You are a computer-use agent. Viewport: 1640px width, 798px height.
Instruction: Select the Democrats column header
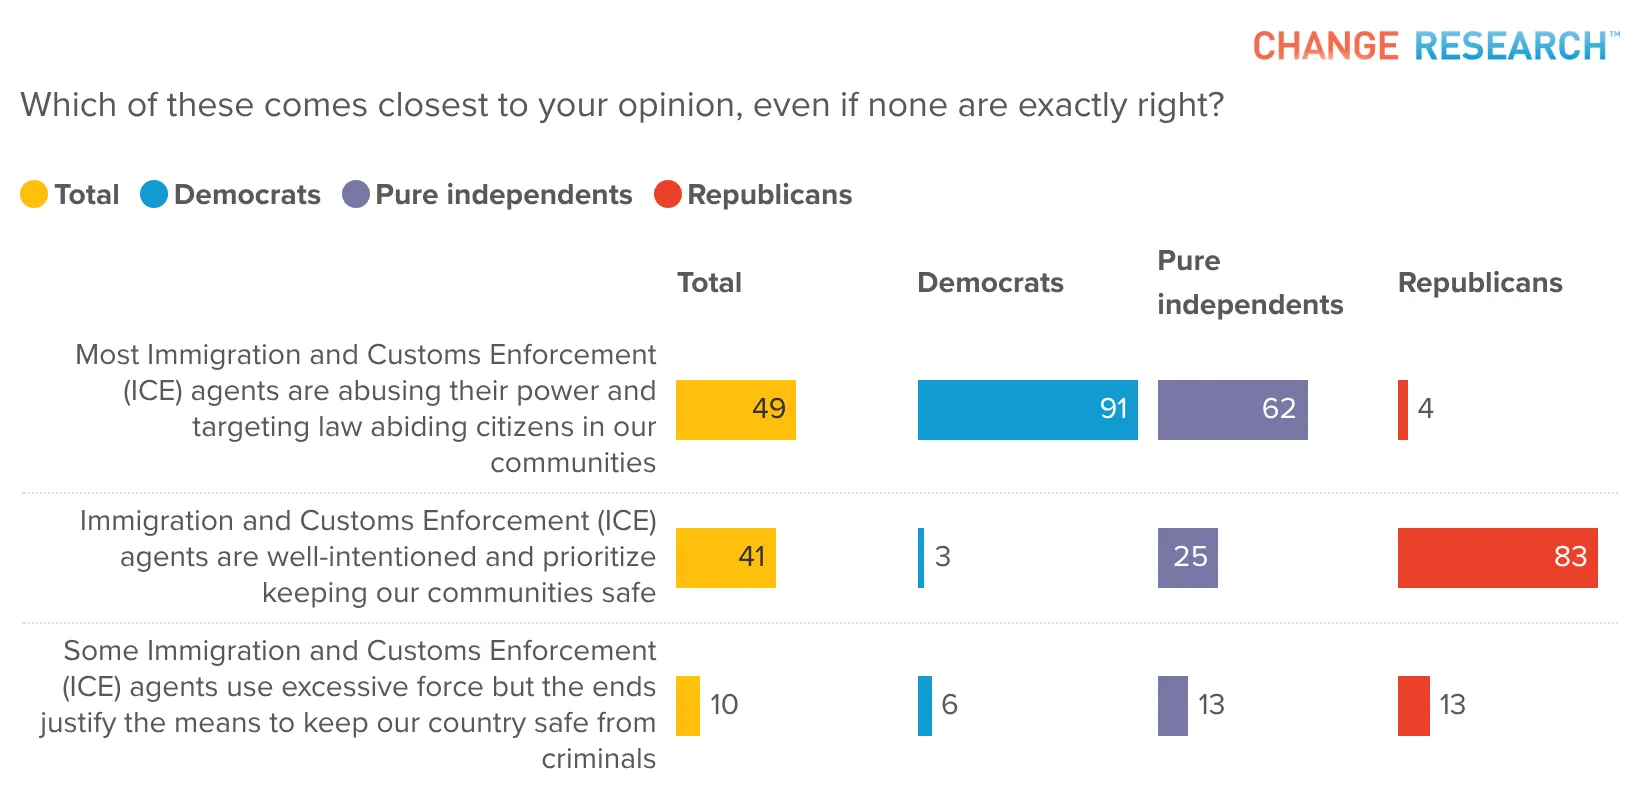coord(990,282)
